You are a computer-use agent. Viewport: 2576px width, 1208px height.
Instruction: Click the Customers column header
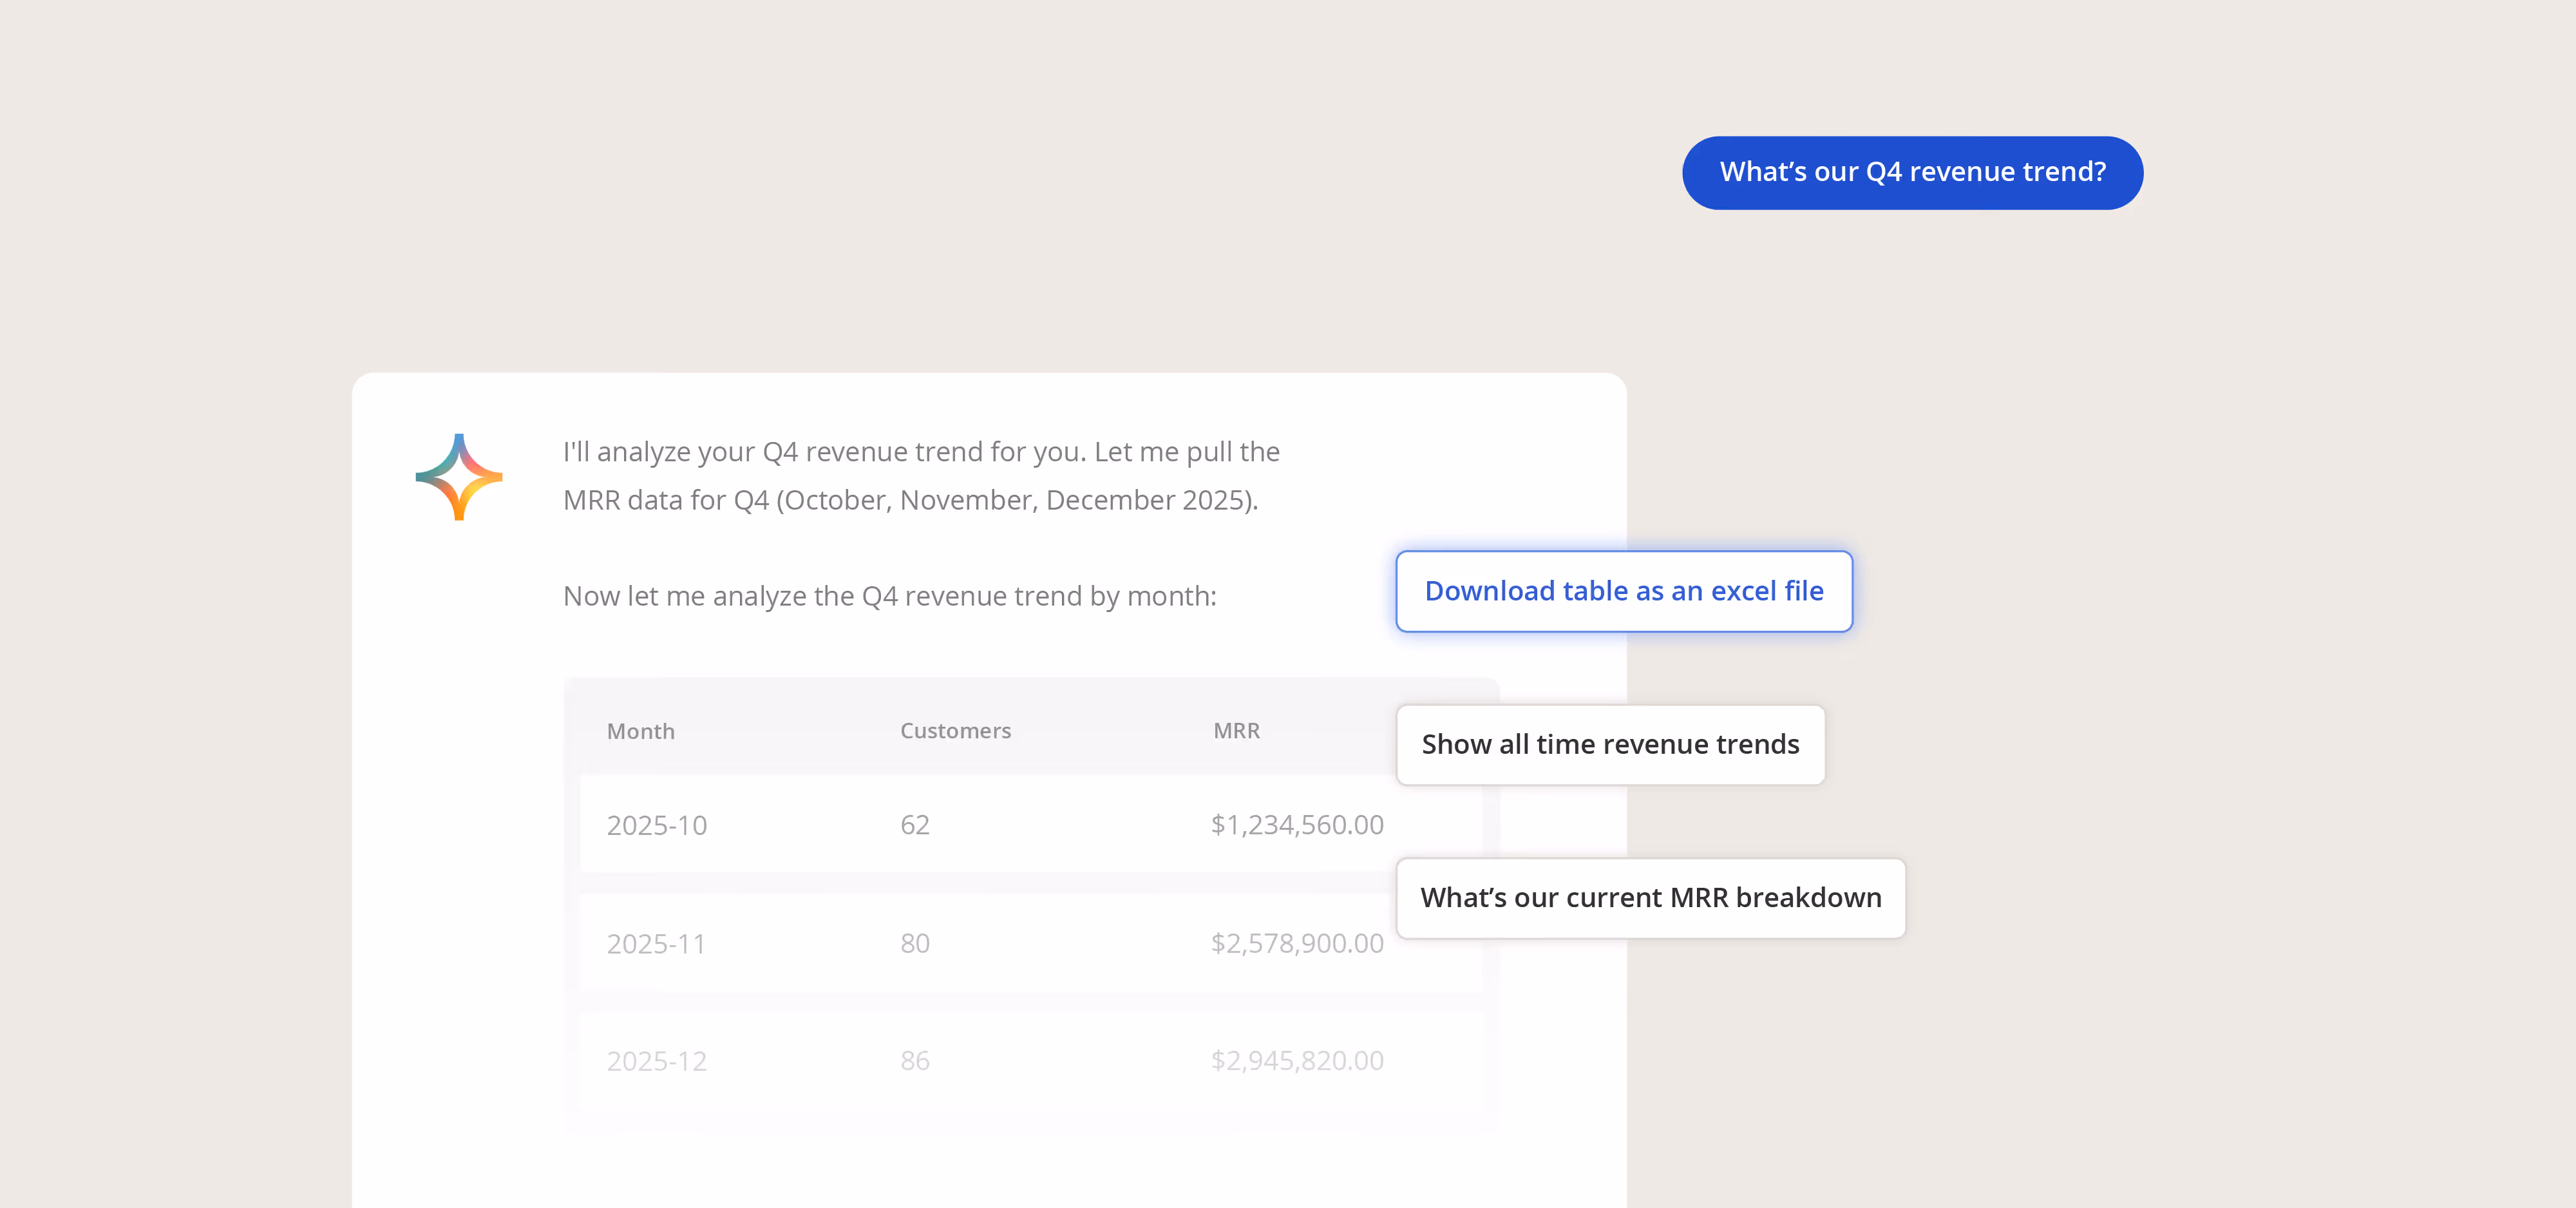(955, 731)
